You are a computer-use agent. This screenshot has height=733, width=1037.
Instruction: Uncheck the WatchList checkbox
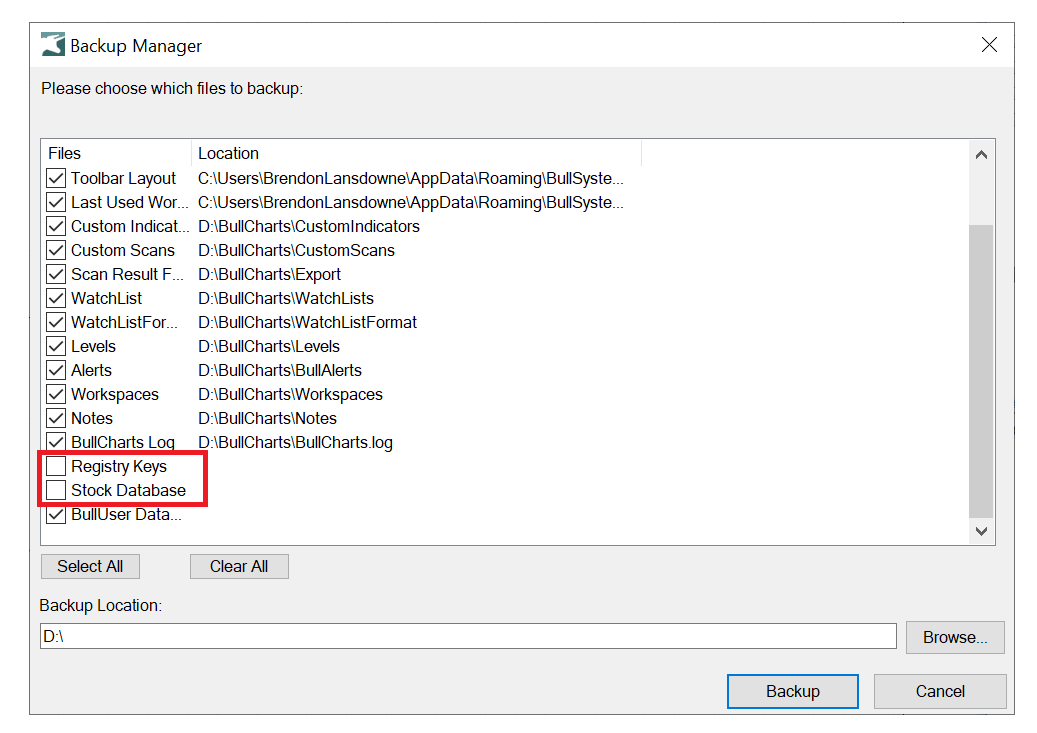pyautogui.click(x=56, y=298)
